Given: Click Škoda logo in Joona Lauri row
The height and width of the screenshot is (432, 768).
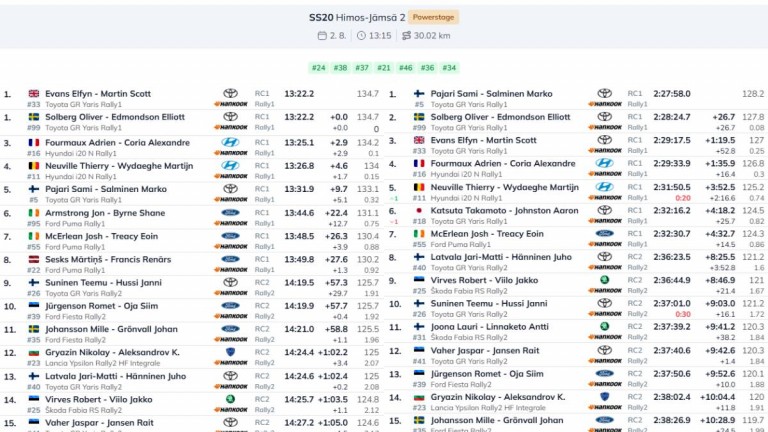Looking at the screenshot, I should tap(604, 326).
